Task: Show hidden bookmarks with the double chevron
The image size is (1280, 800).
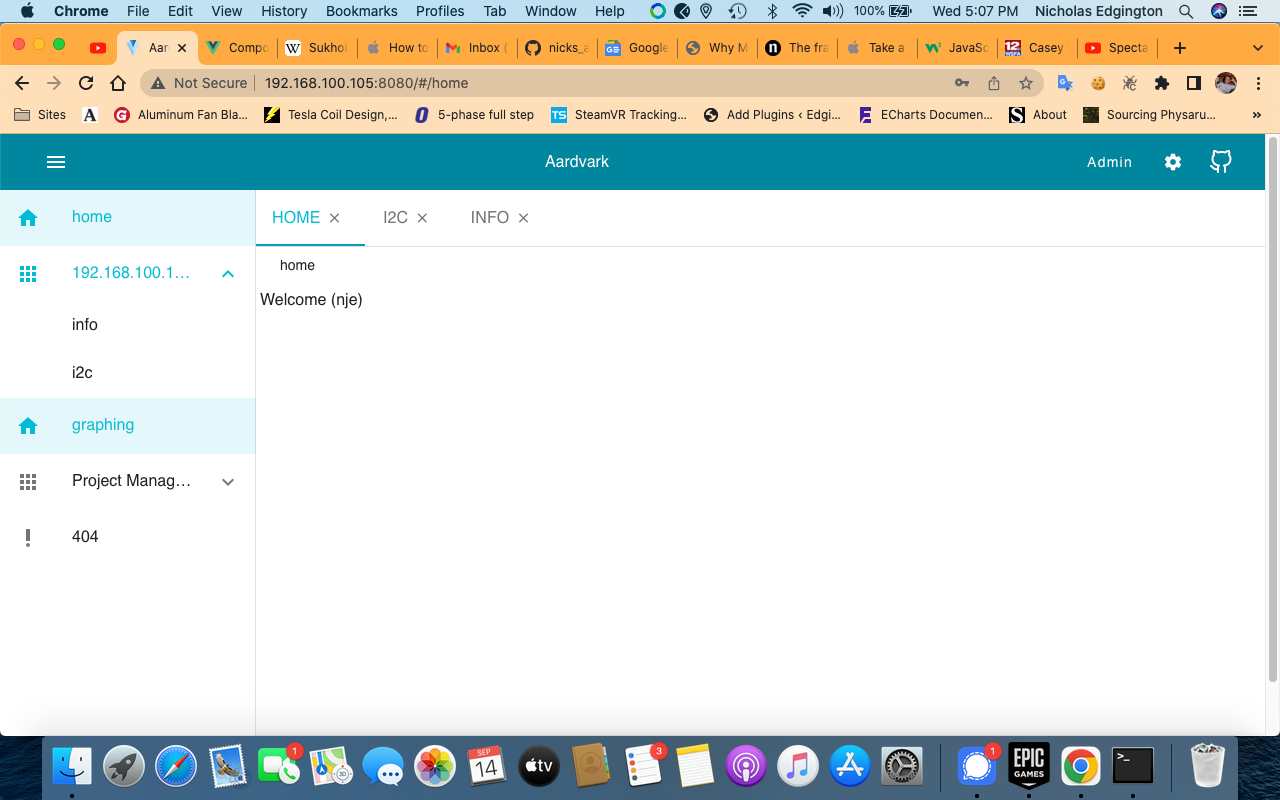Action: click(1256, 115)
